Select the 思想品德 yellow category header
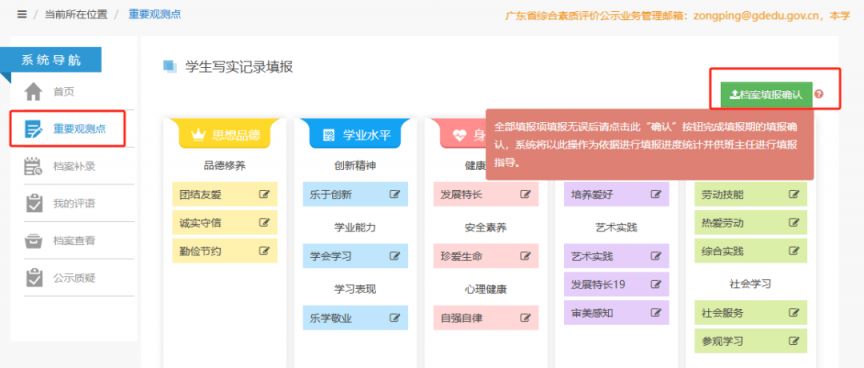864x368 pixels. coord(225,134)
